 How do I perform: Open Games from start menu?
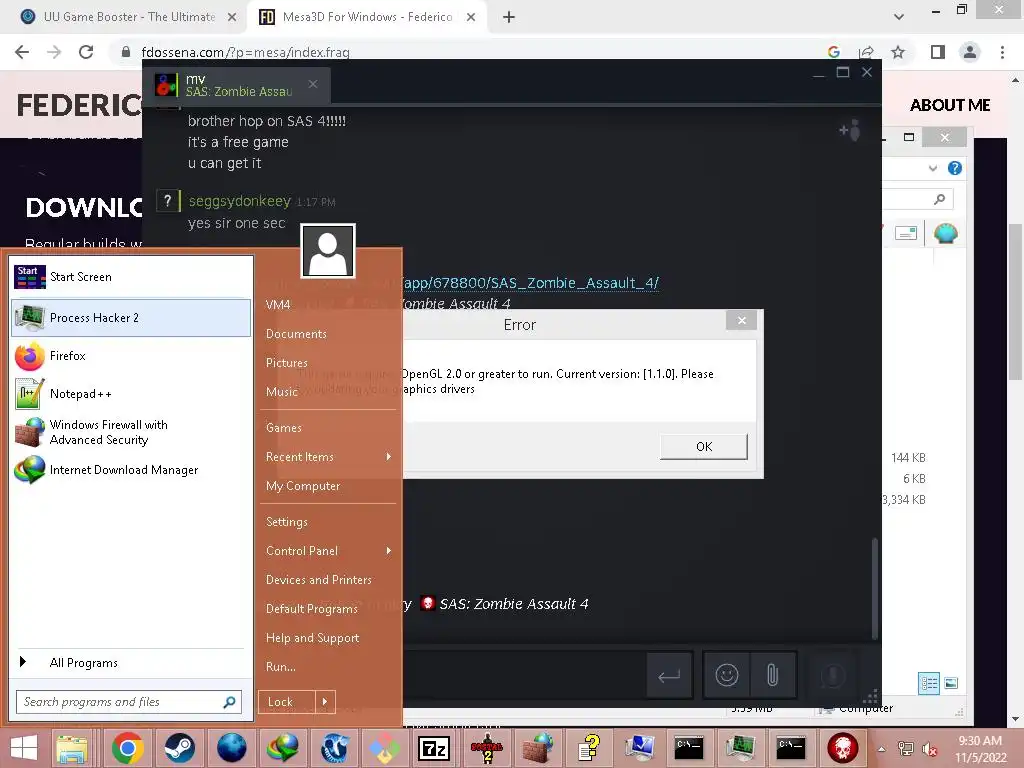click(x=283, y=428)
